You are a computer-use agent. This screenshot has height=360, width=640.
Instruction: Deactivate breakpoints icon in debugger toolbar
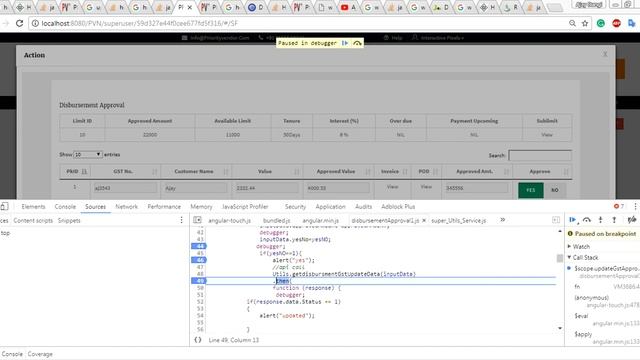click(631, 220)
